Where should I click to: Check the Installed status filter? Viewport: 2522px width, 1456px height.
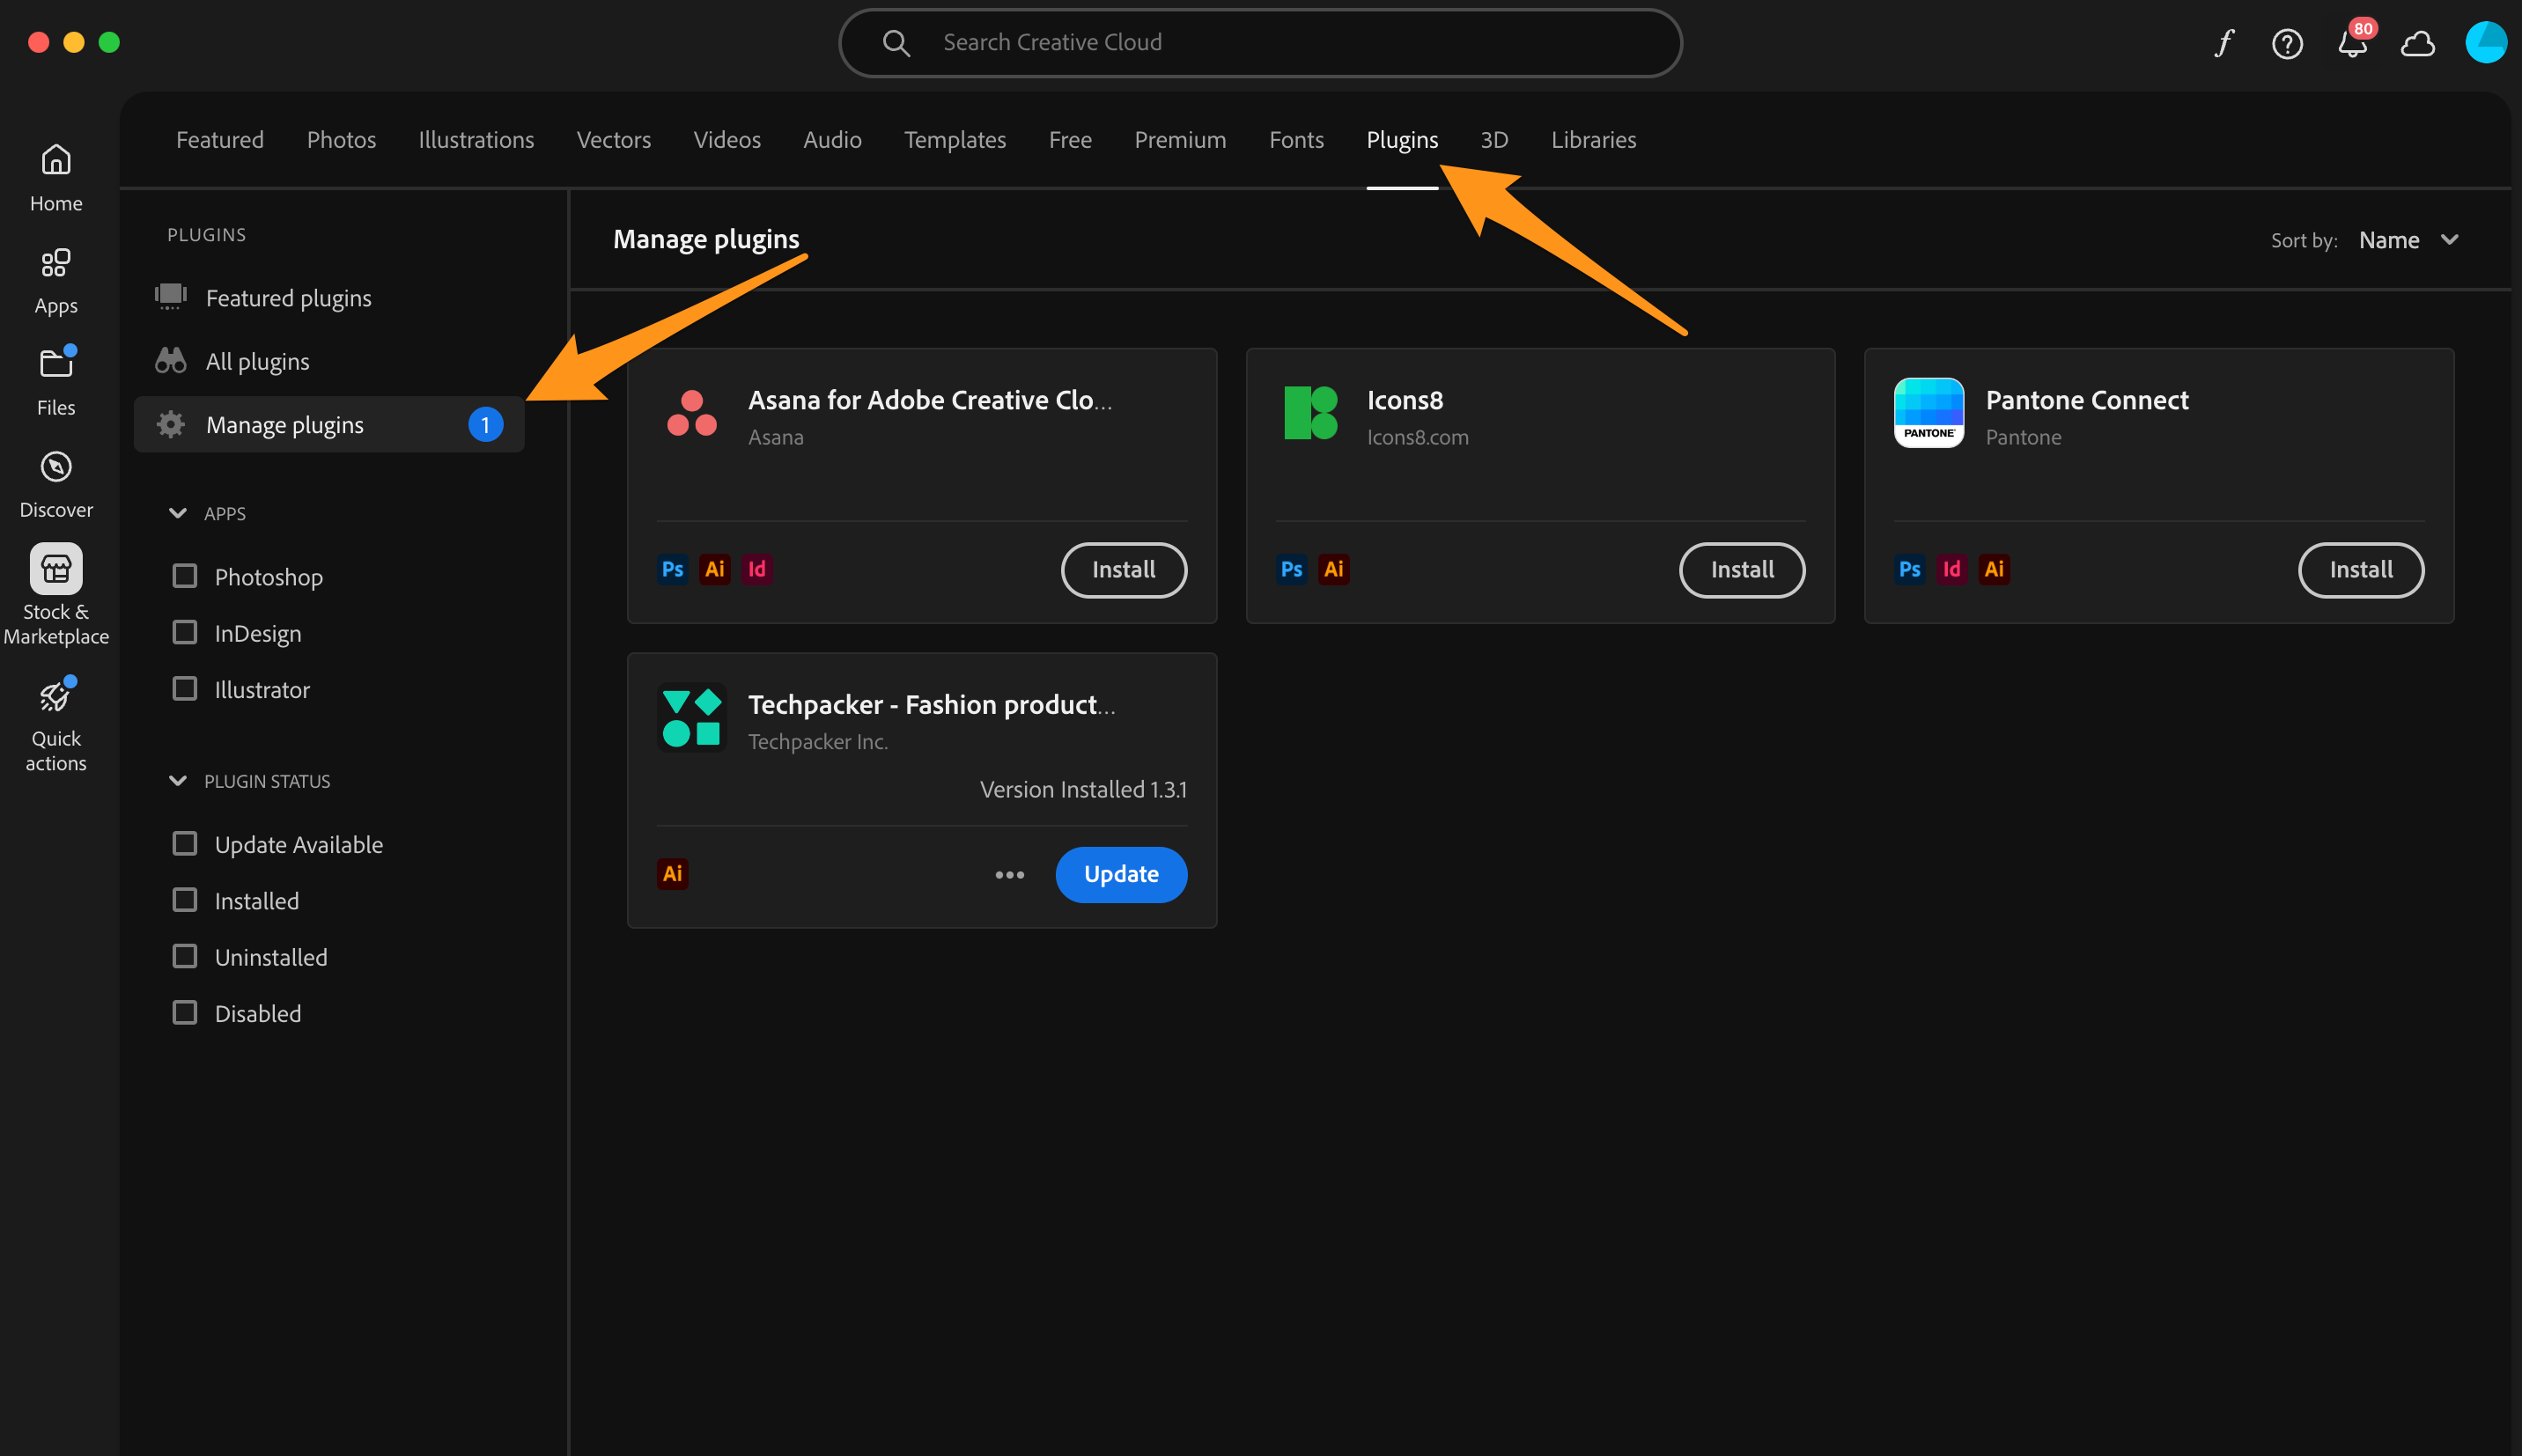[x=185, y=900]
